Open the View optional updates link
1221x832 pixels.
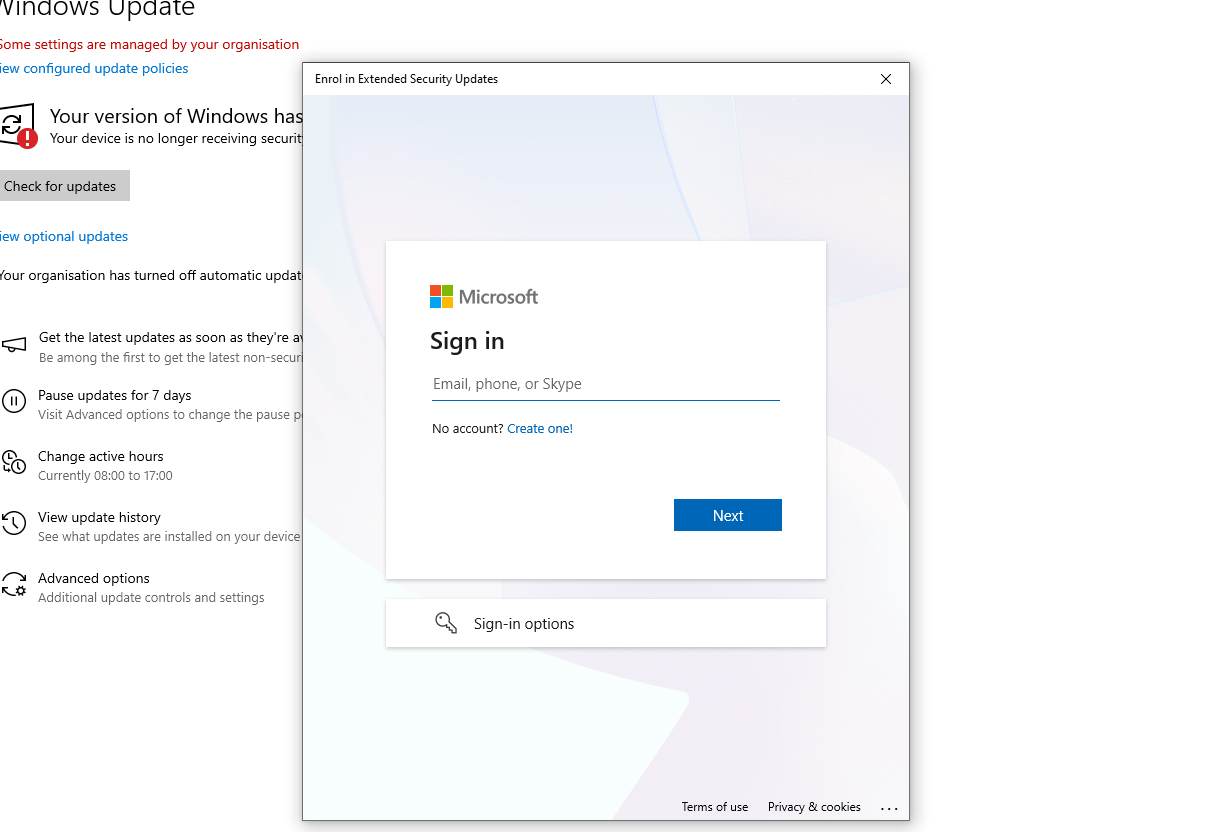pos(64,237)
